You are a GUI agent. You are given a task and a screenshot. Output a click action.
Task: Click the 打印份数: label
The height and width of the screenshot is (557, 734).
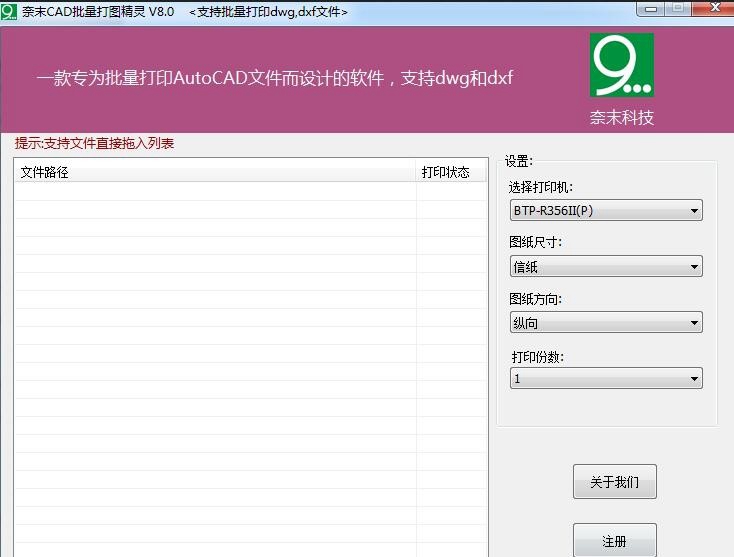[537, 357]
